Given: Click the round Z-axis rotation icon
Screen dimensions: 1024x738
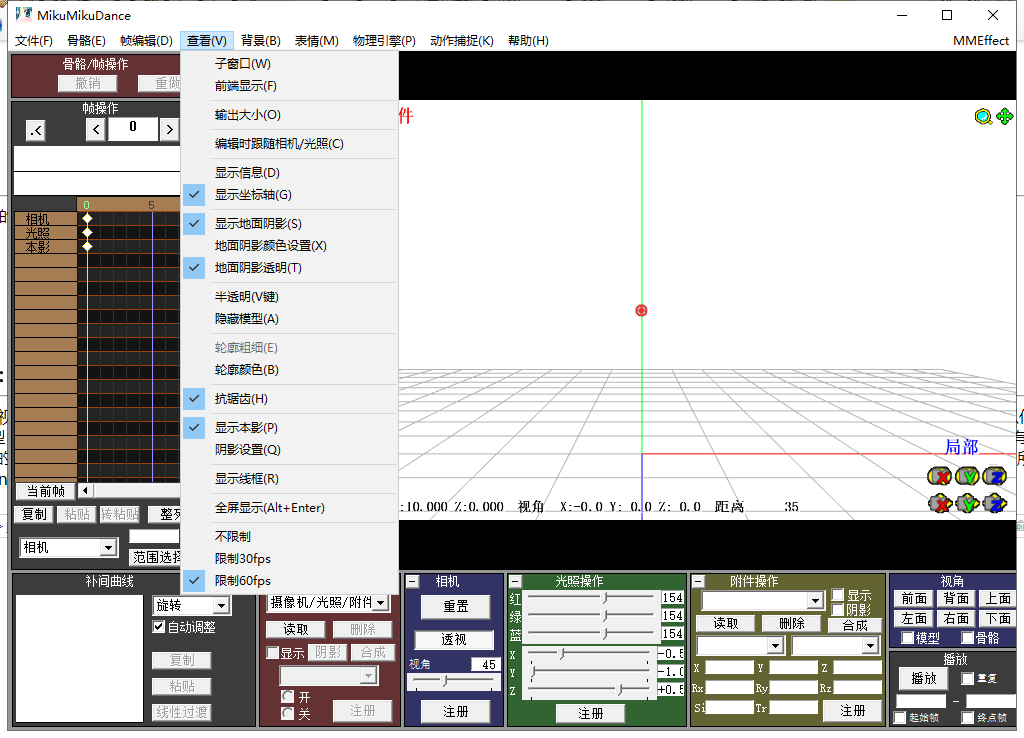Looking at the screenshot, I should [x=995, y=476].
